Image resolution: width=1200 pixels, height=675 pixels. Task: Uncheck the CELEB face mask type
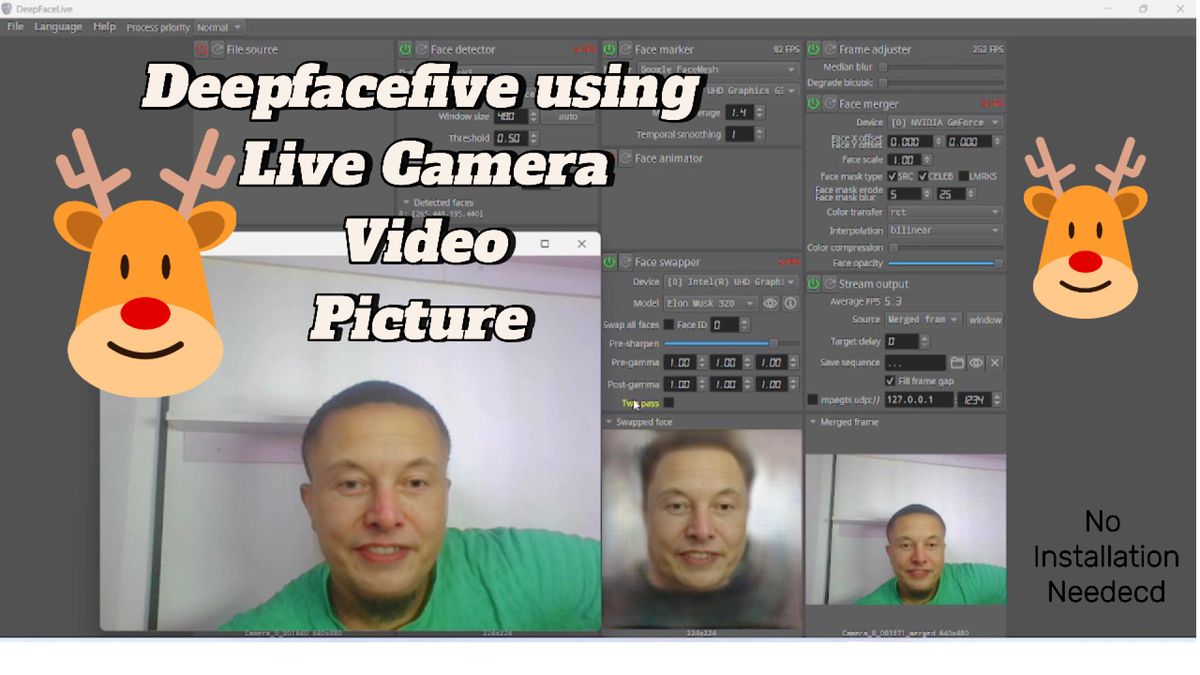coord(923,176)
